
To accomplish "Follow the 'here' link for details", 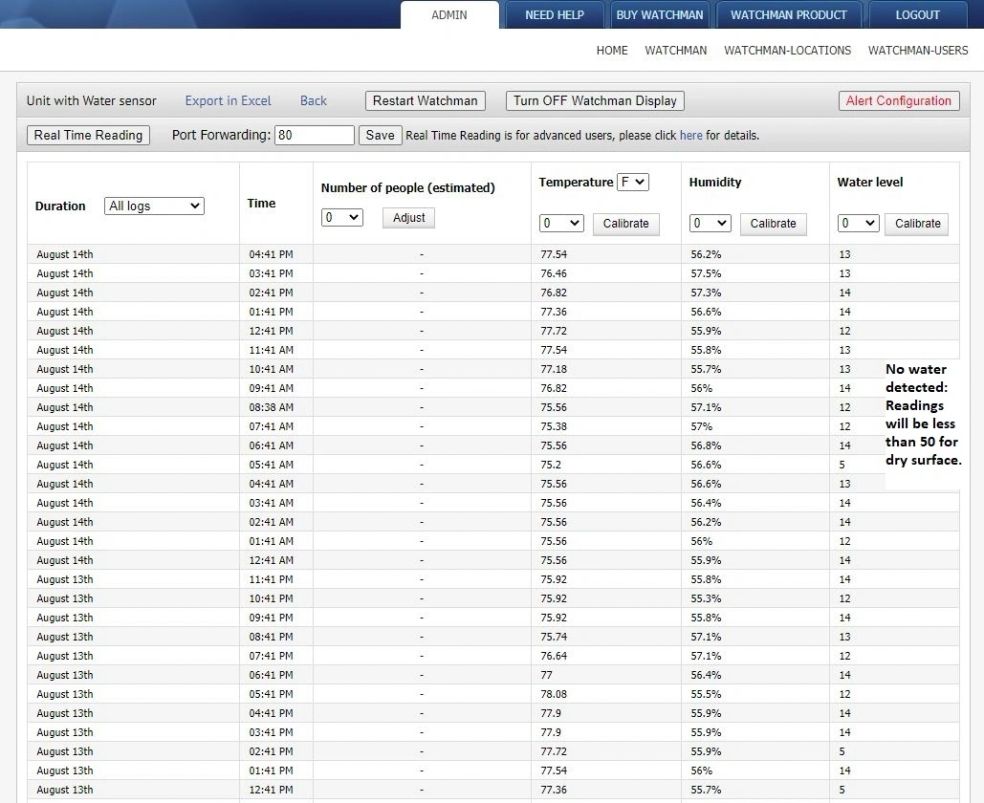I will [x=691, y=136].
